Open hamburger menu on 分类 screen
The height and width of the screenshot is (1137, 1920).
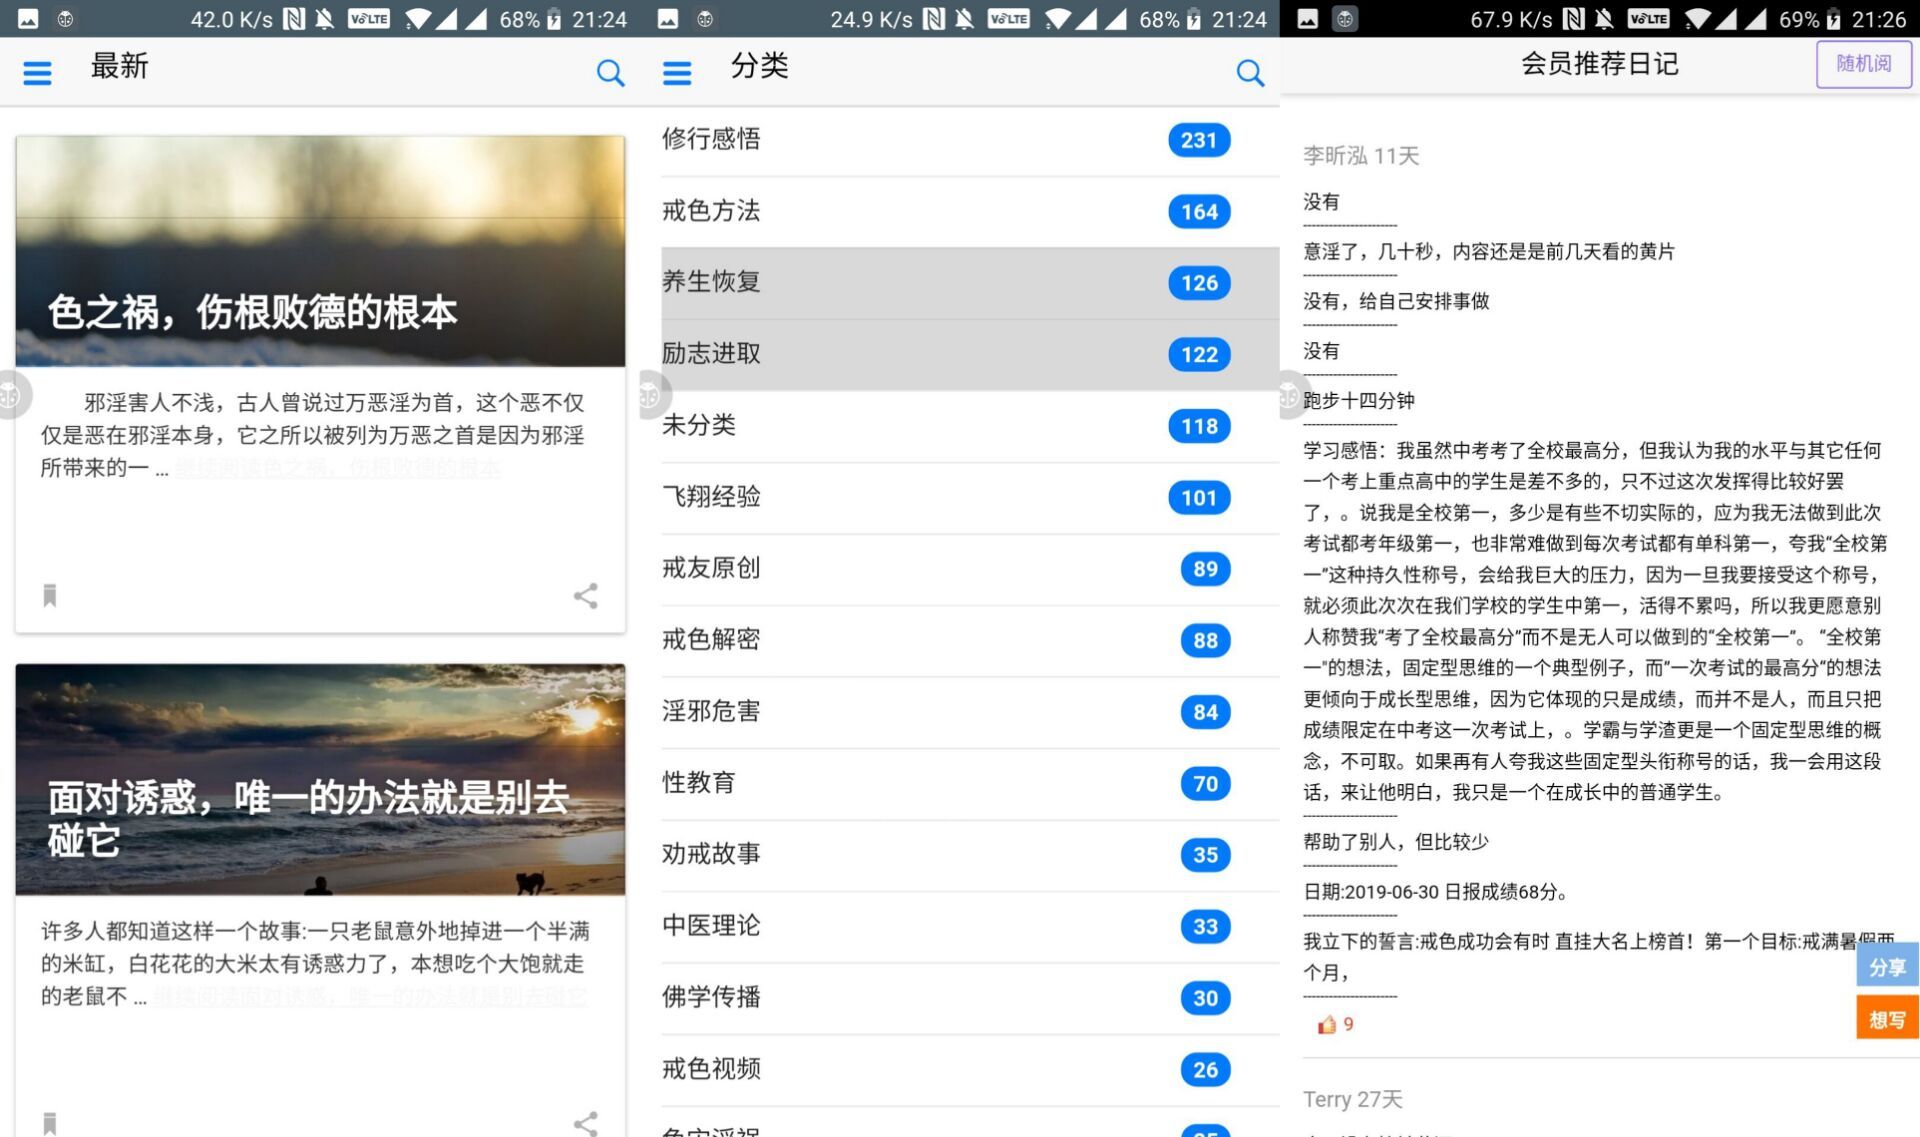click(677, 72)
